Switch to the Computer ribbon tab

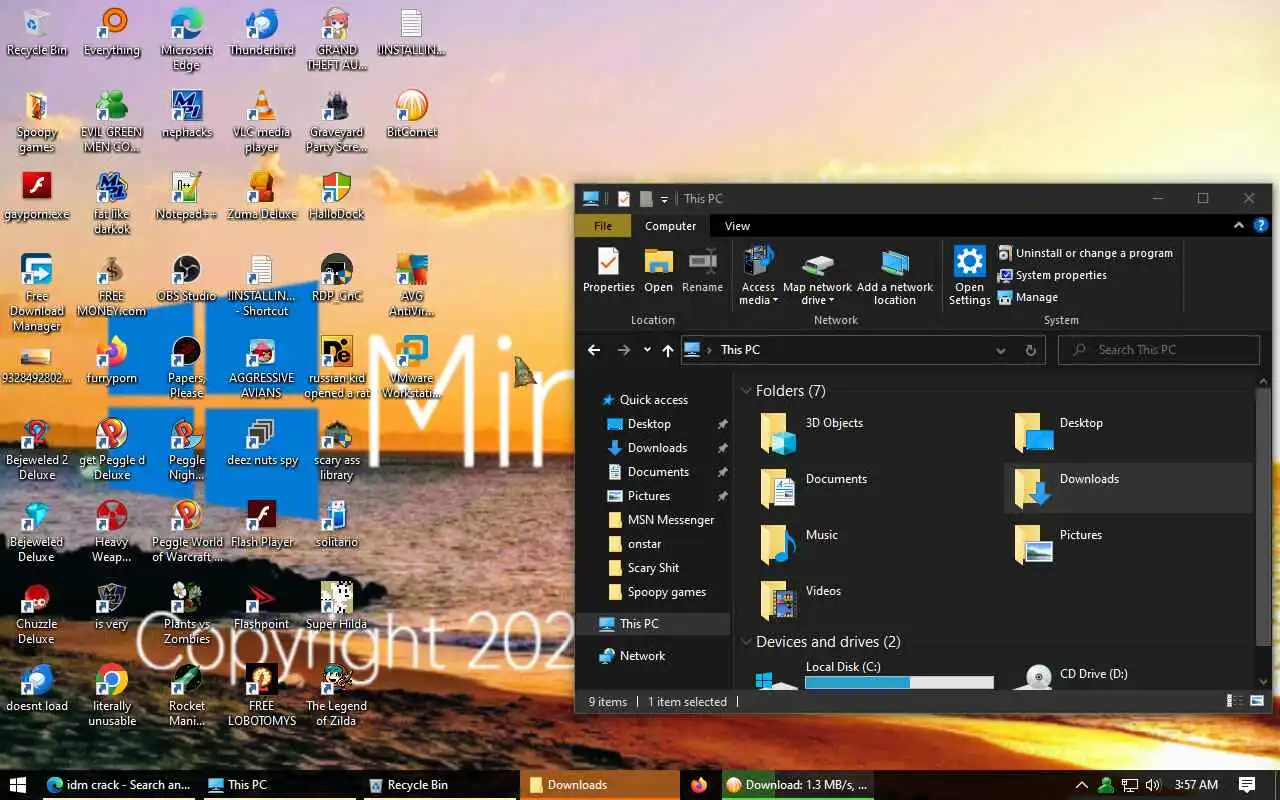click(670, 226)
